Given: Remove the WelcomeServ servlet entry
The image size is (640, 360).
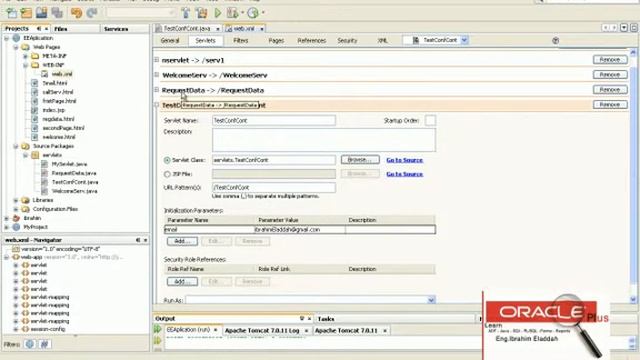Looking at the screenshot, I should (610, 75).
